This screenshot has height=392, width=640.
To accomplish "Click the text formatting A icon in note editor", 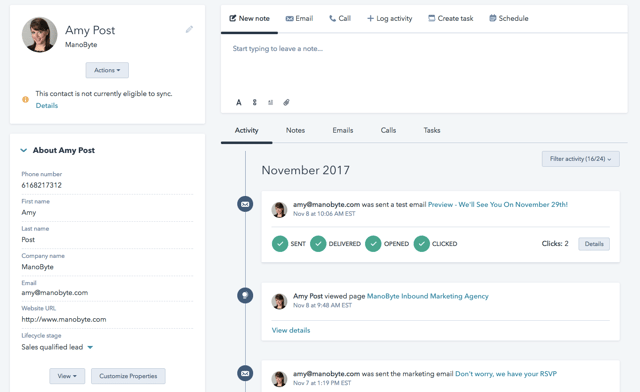I will pyautogui.click(x=239, y=102).
